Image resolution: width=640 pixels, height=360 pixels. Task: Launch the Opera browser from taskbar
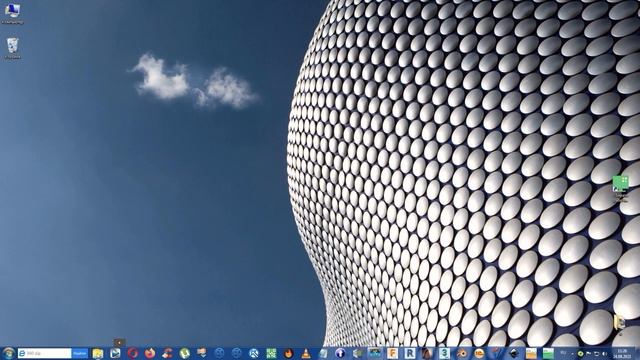[132, 353]
